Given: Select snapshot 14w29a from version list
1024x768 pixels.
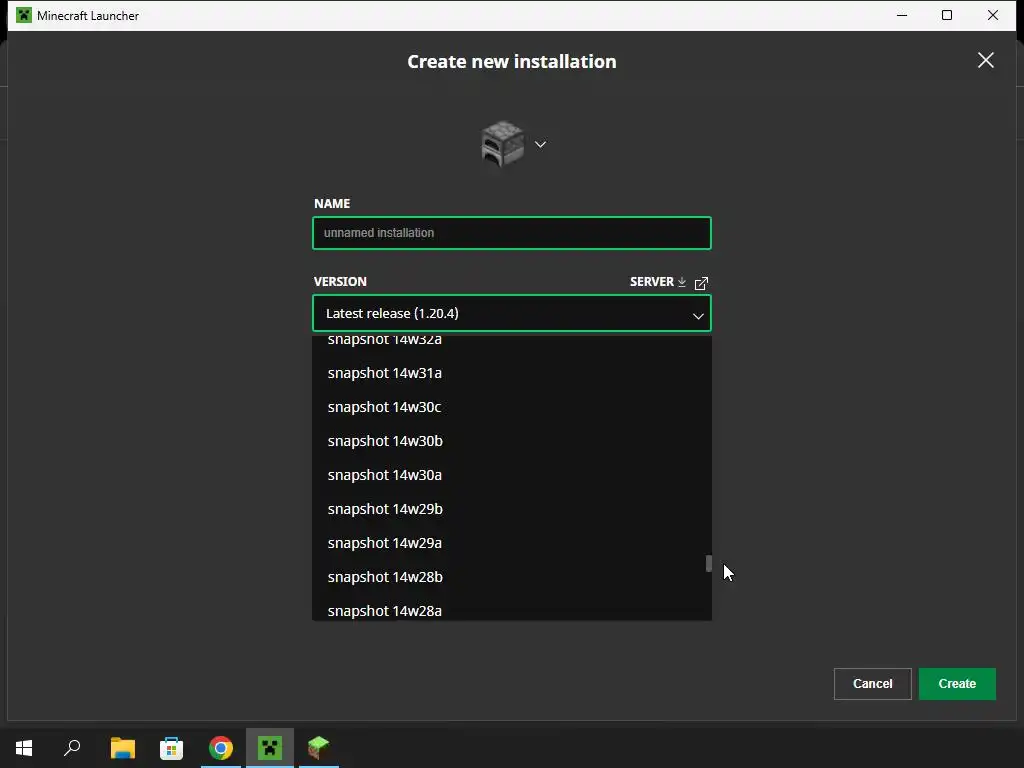Looking at the screenshot, I should [511, 543].
